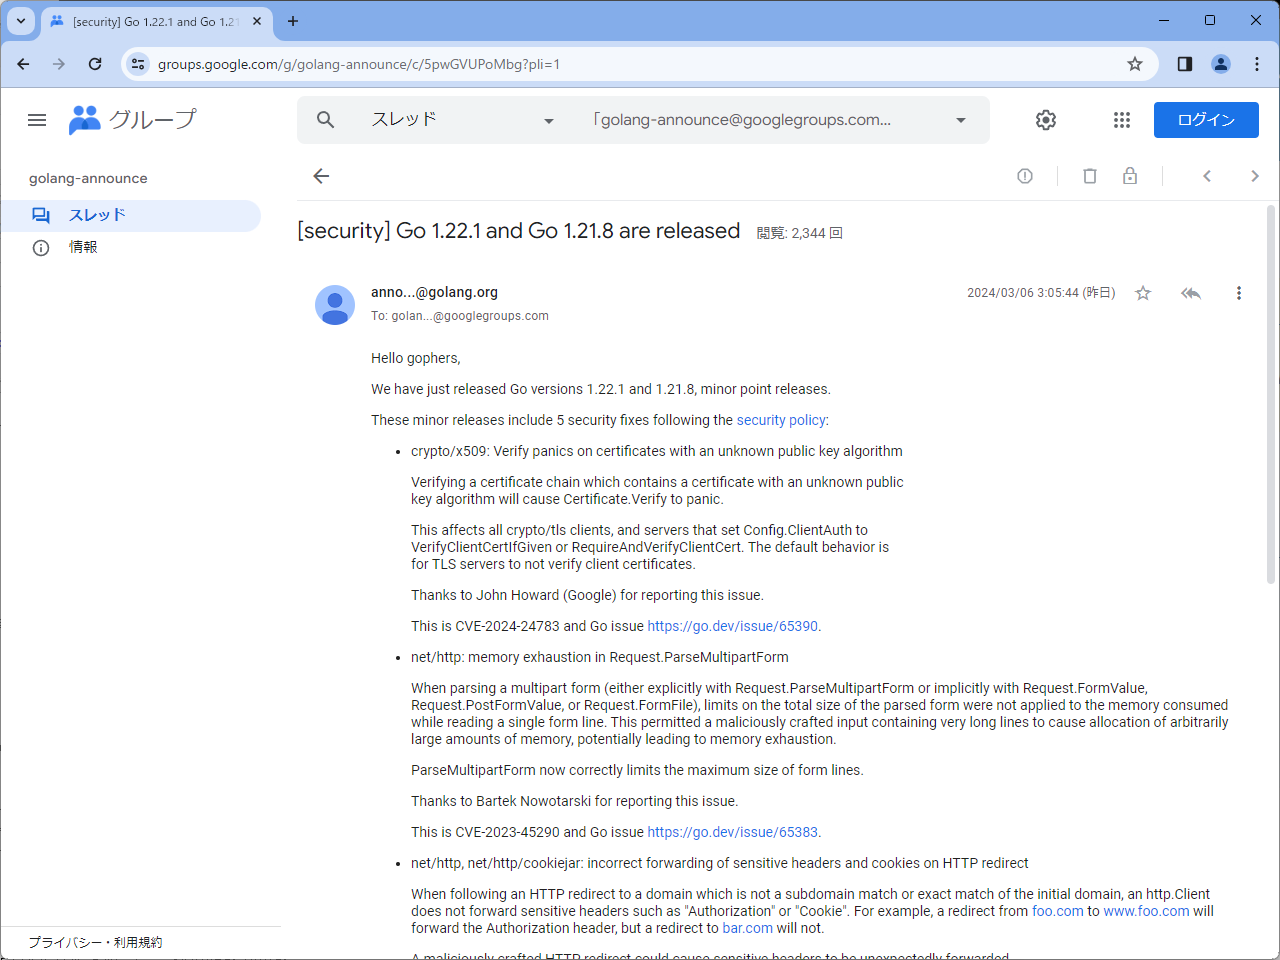
Task: Open the Google apps launcher grid
Action: point(1121,119)
